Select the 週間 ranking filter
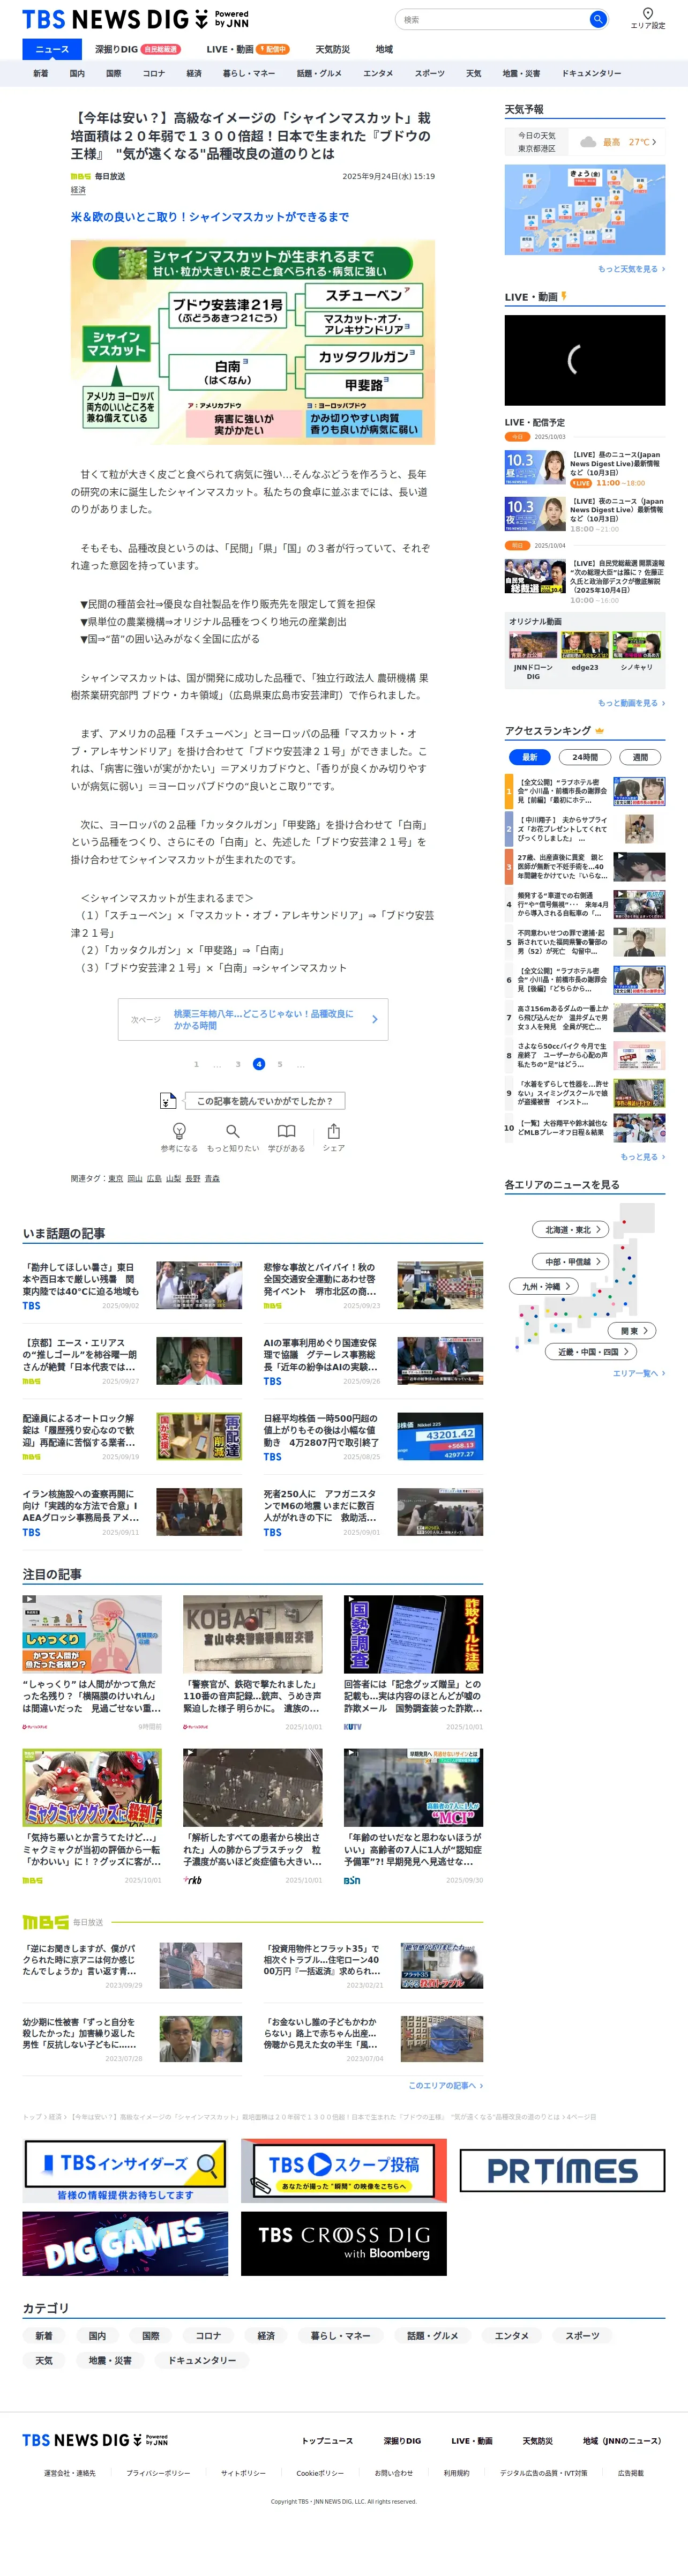 pos(640,757)
